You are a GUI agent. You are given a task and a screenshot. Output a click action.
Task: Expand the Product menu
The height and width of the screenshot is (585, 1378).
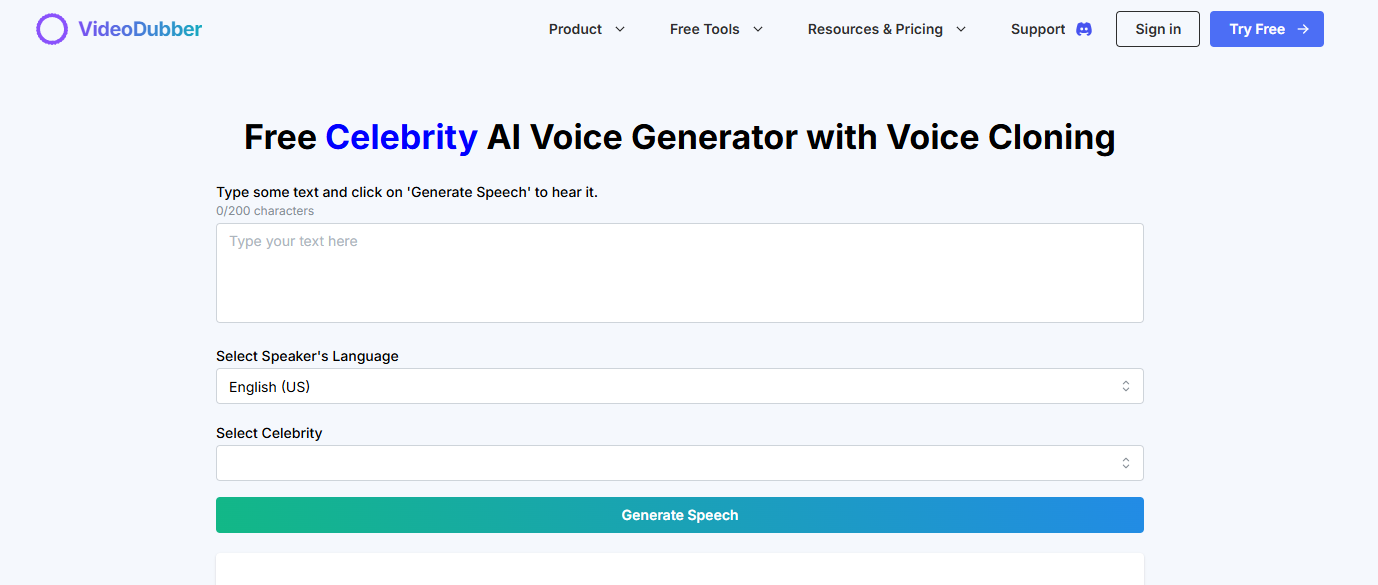[575, 29]
